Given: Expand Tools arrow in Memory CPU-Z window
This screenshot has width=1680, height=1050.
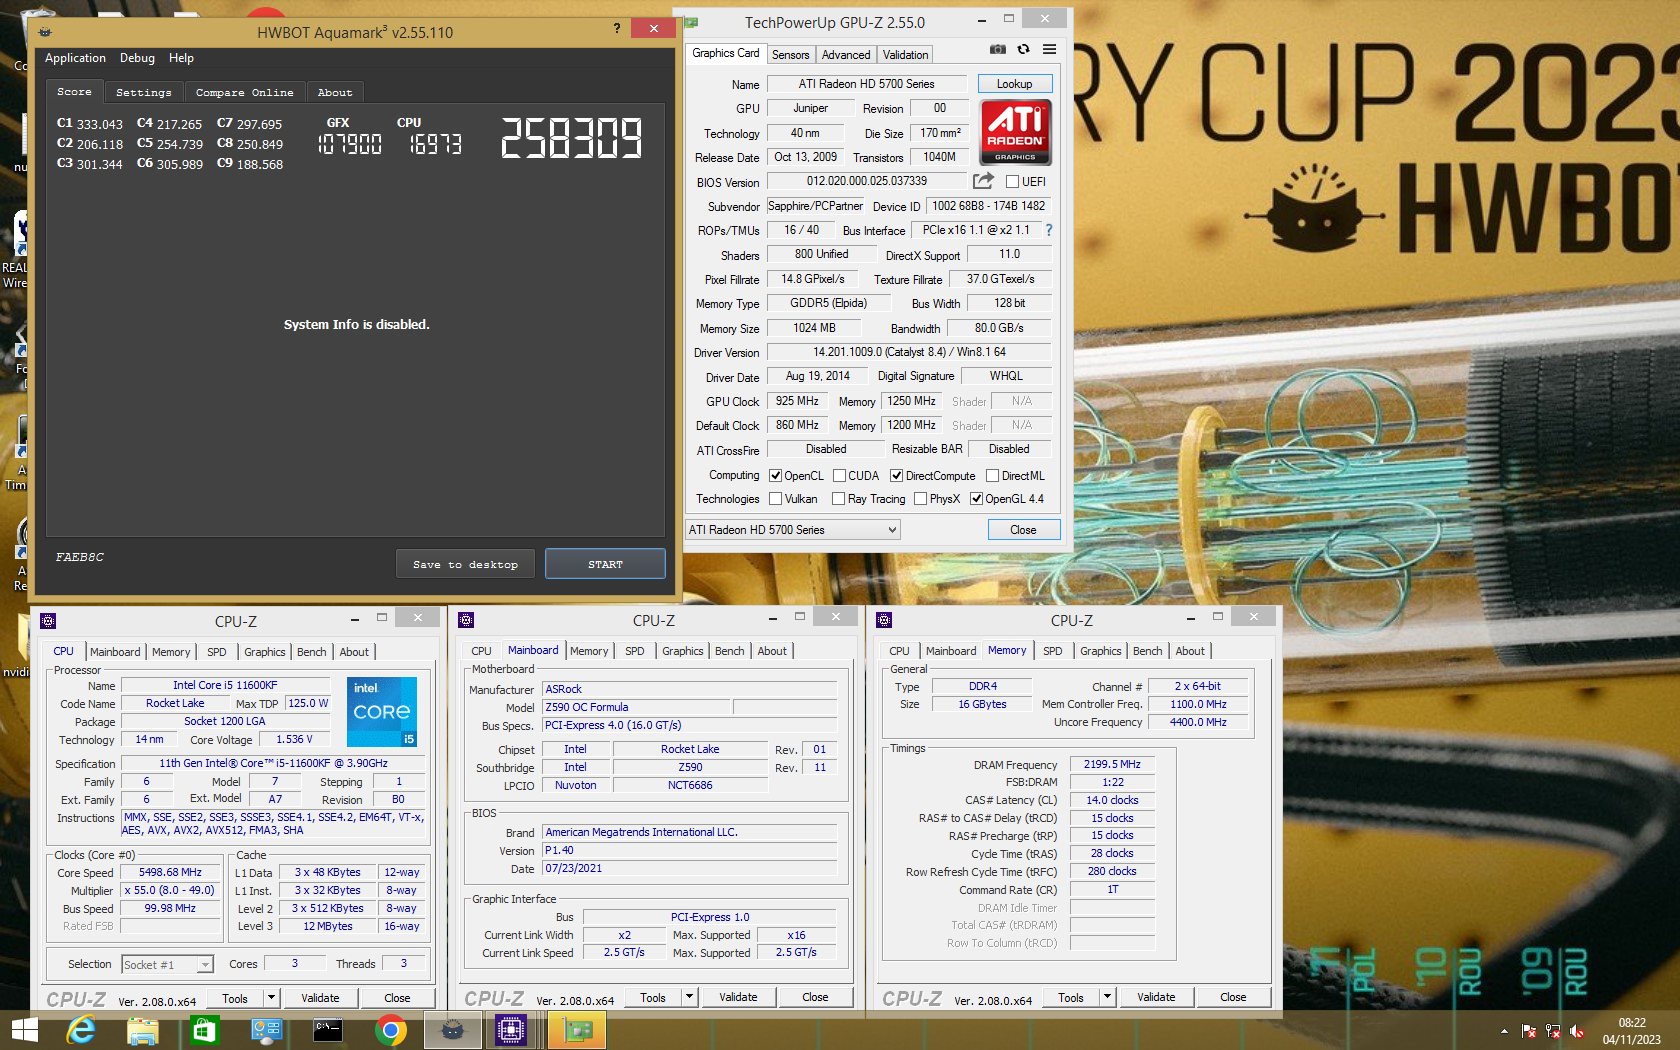Looking at the screenshot, I should [1107, 998].
